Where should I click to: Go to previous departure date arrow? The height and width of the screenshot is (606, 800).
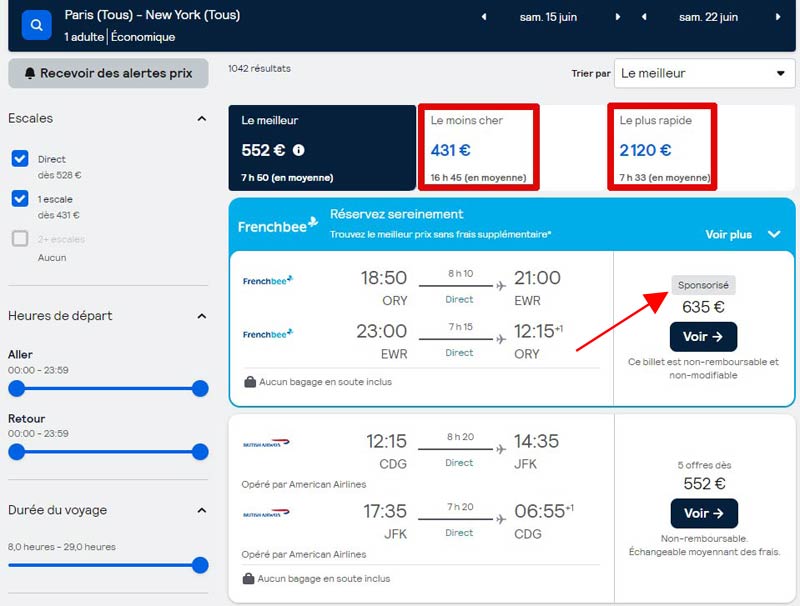[x=484, y=17]
